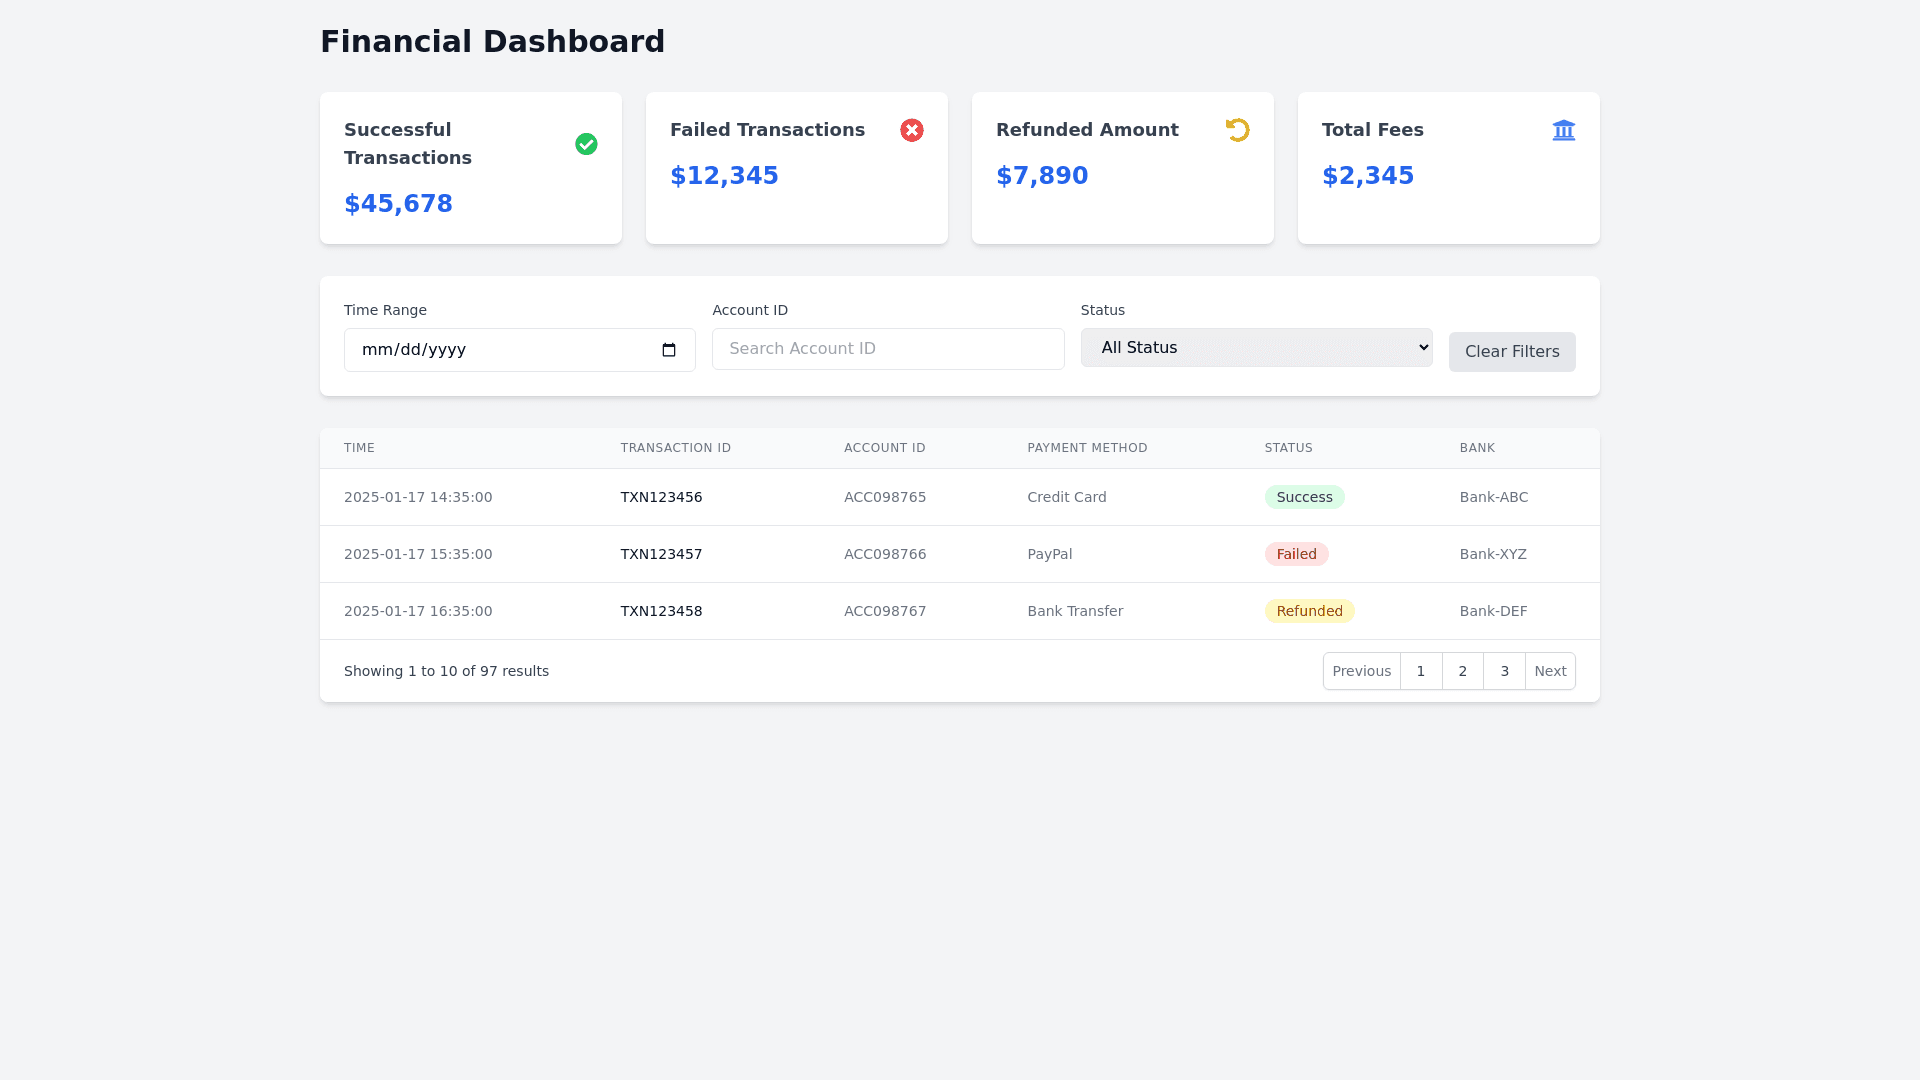Click the yellow refund arrow icon
This screenshot has width=1920, height=1080.
[x=1237, y=130]
